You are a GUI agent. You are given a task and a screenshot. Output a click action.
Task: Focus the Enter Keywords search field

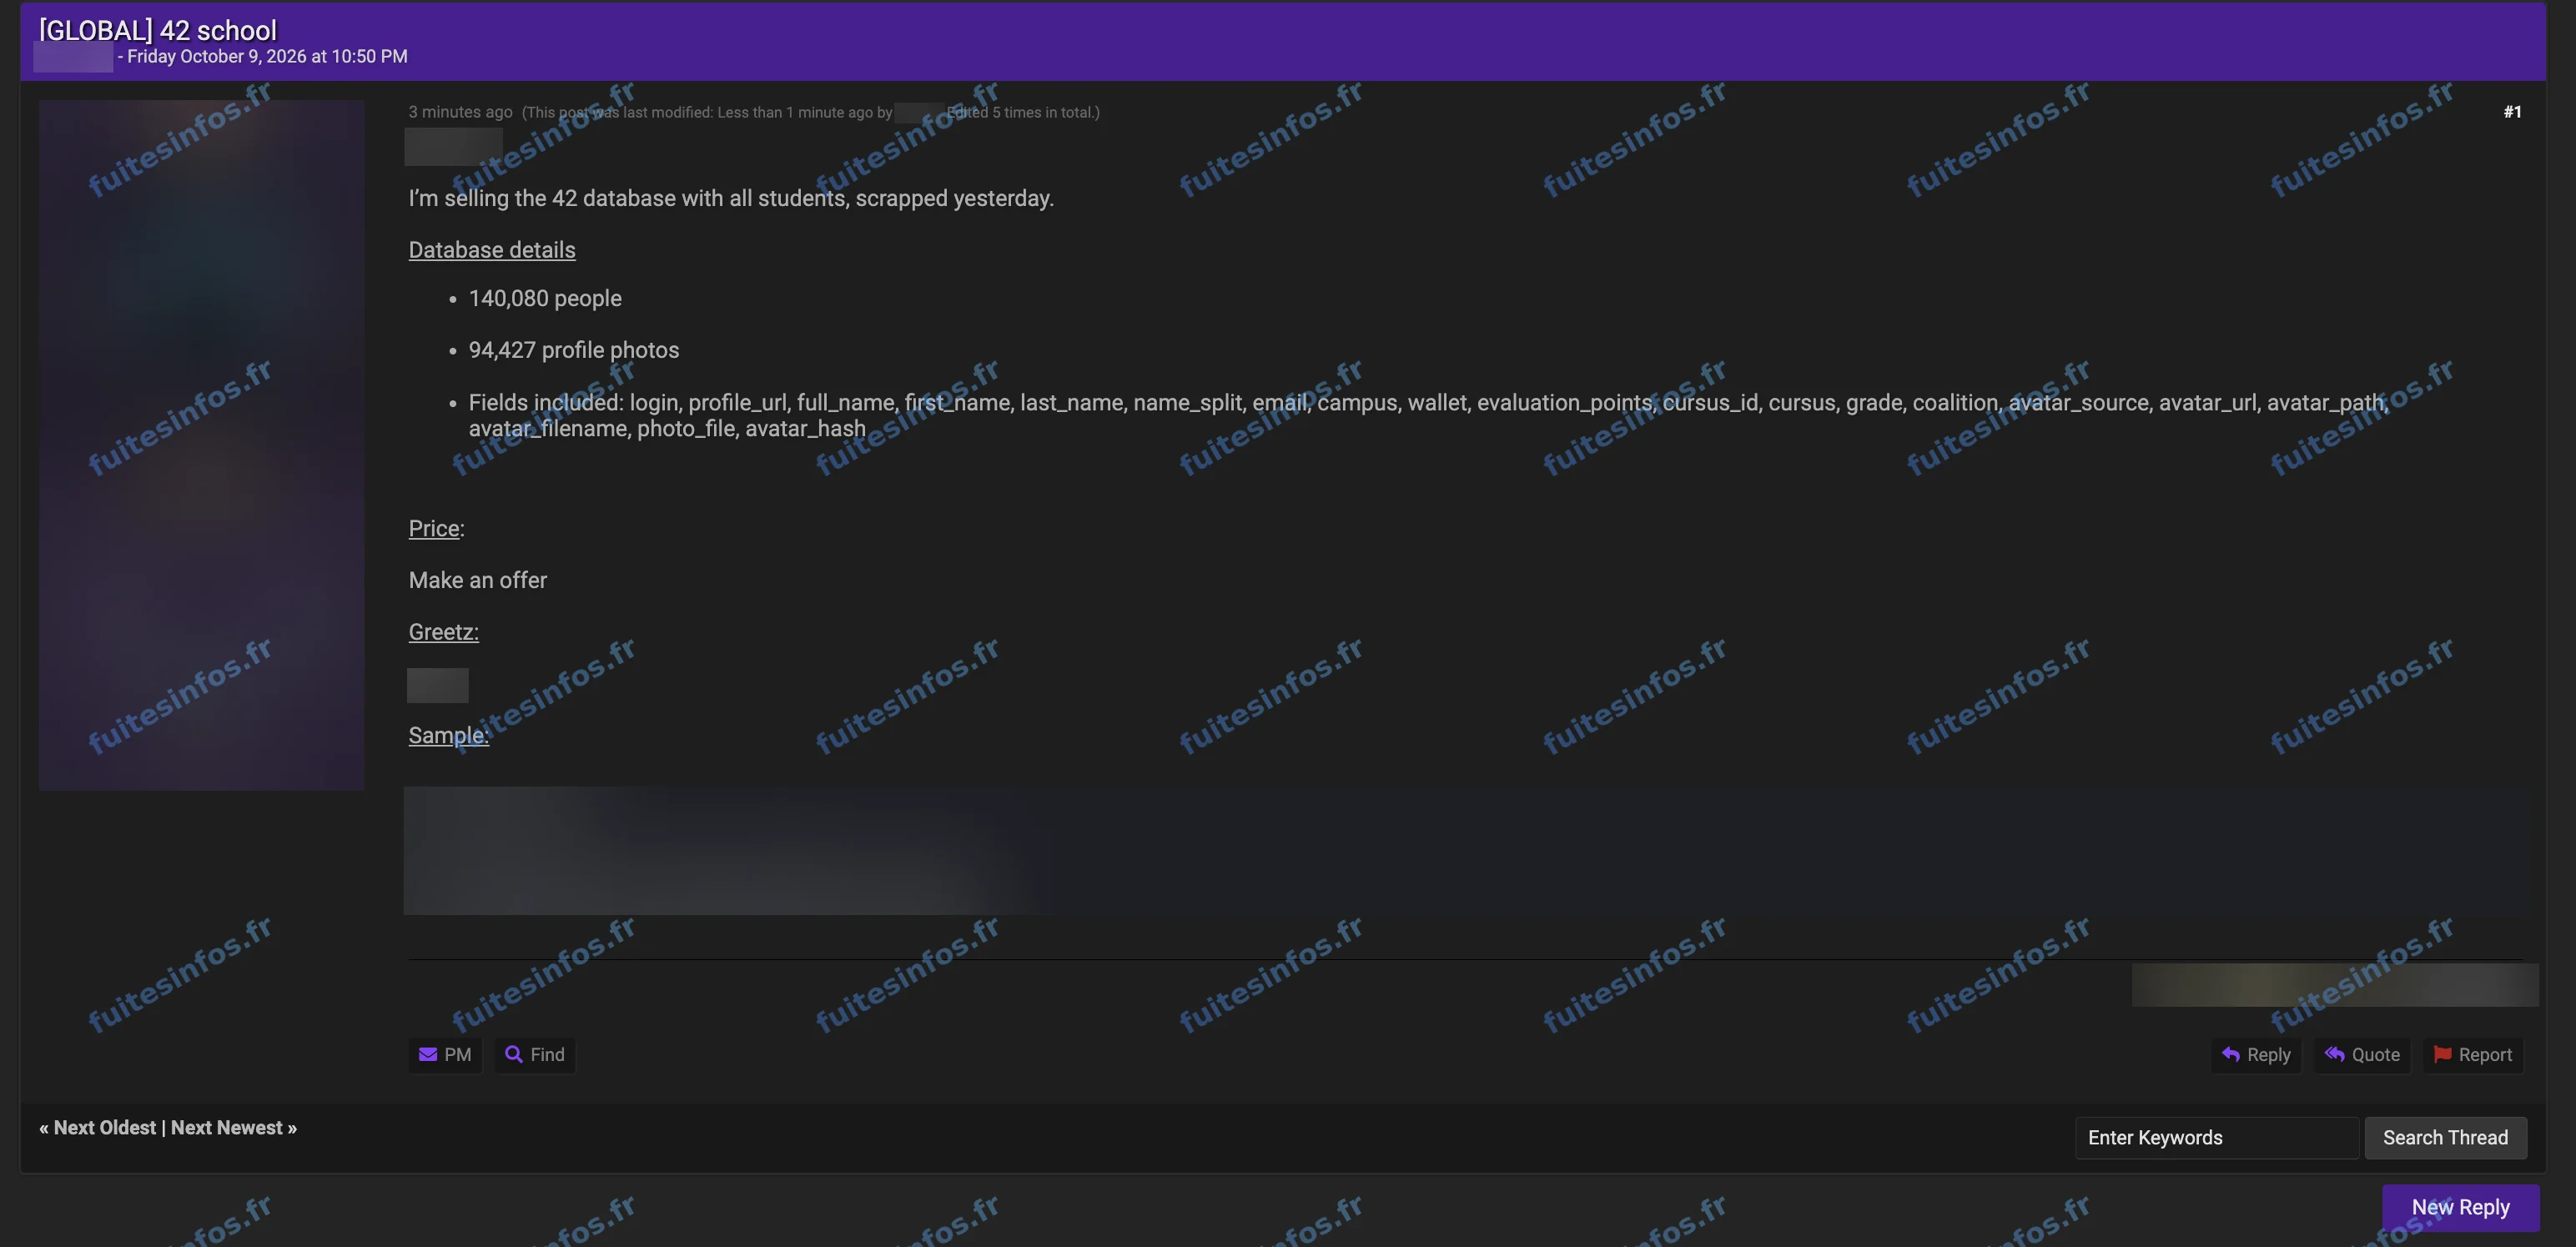pyautogui.click(x=2217, y=1138)
